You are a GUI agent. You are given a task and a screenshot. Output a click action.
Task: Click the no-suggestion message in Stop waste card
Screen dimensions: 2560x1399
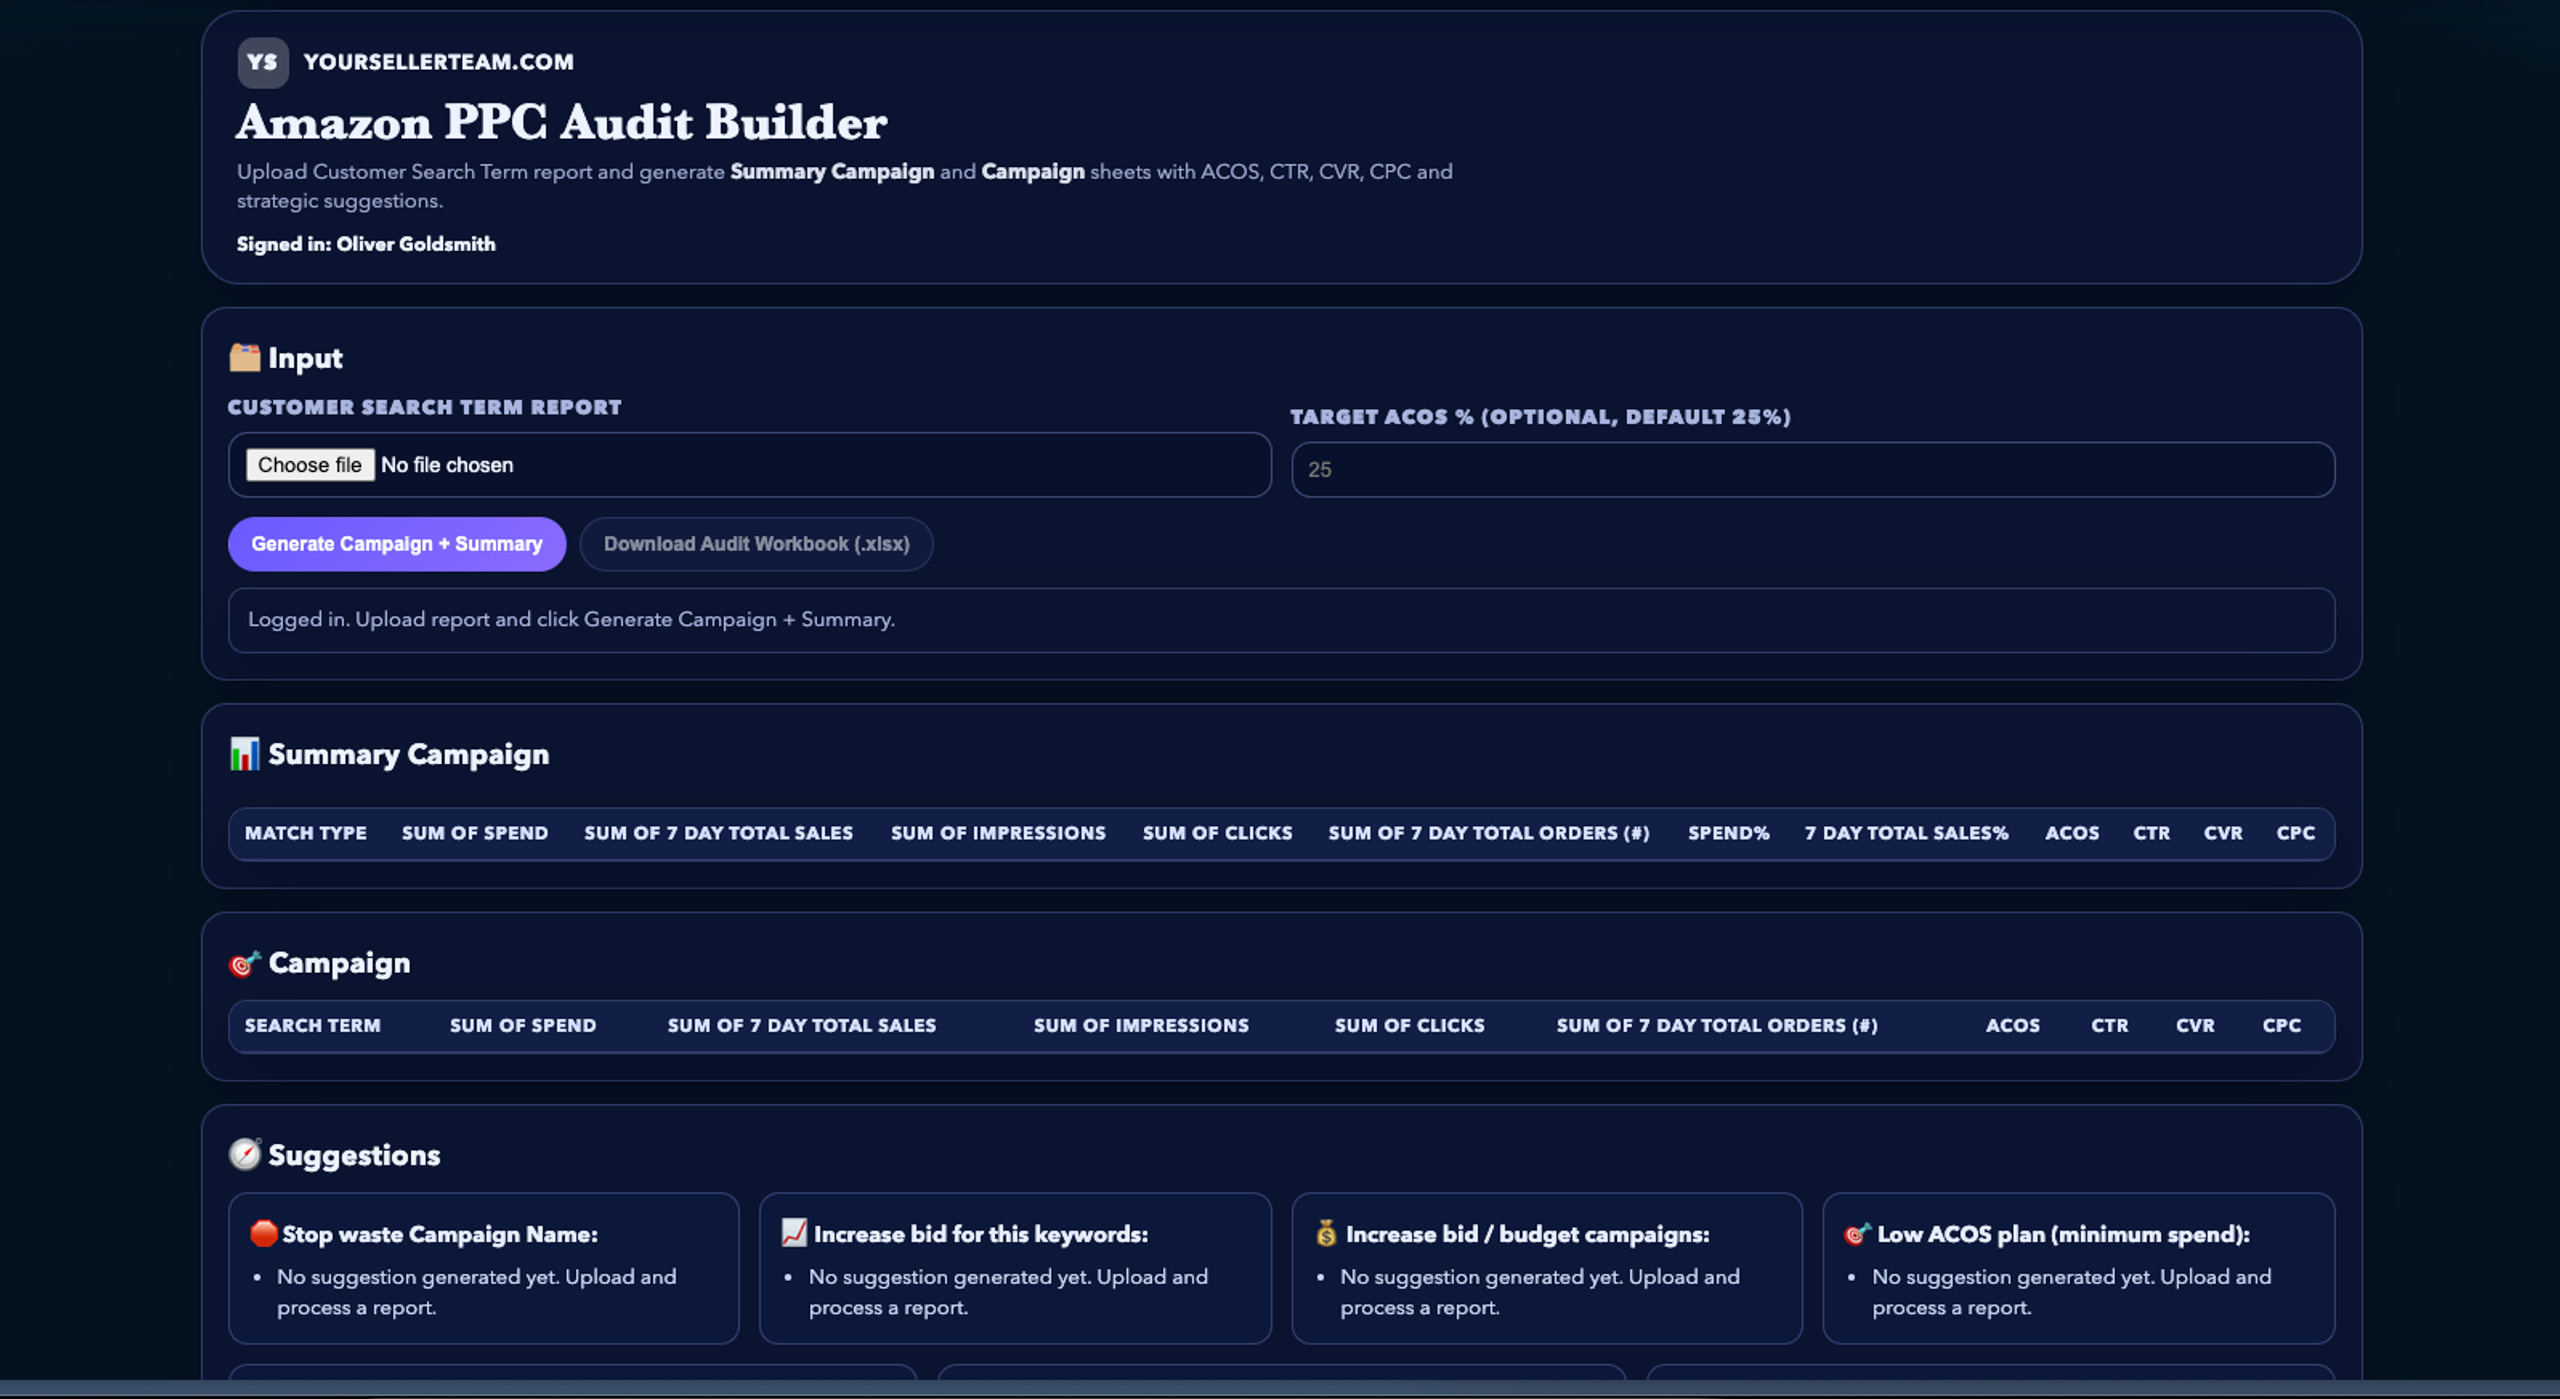click(477, 1292)
